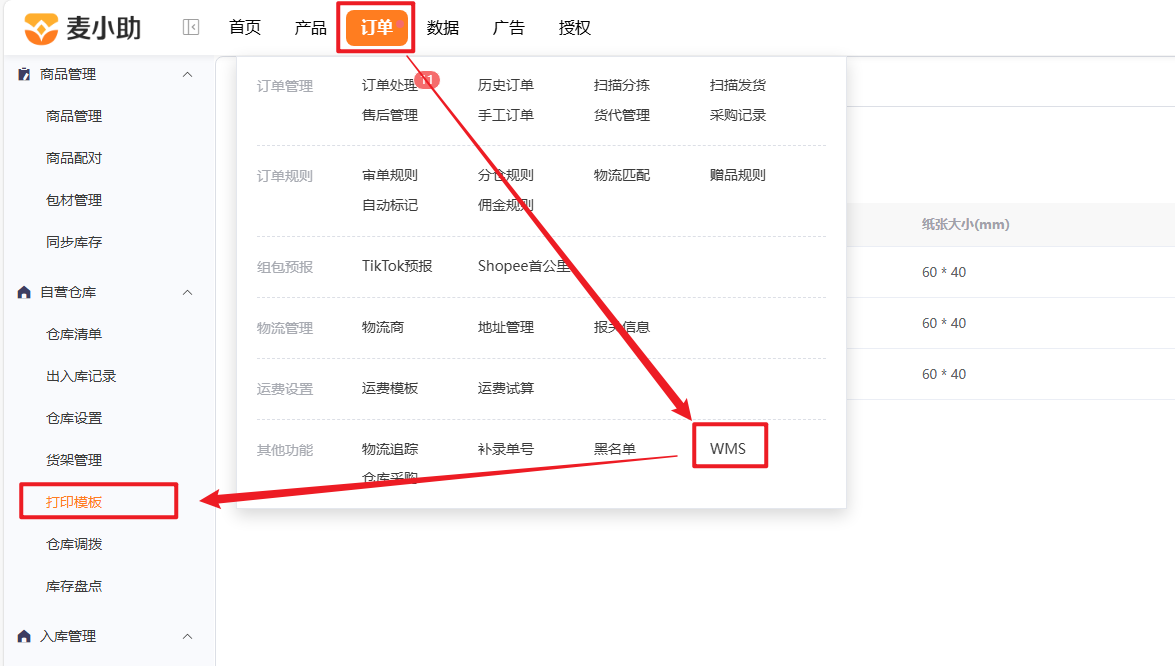Select 仓库设置 in sidebar
Viewport: 1175px width, 666px height.
73,418
